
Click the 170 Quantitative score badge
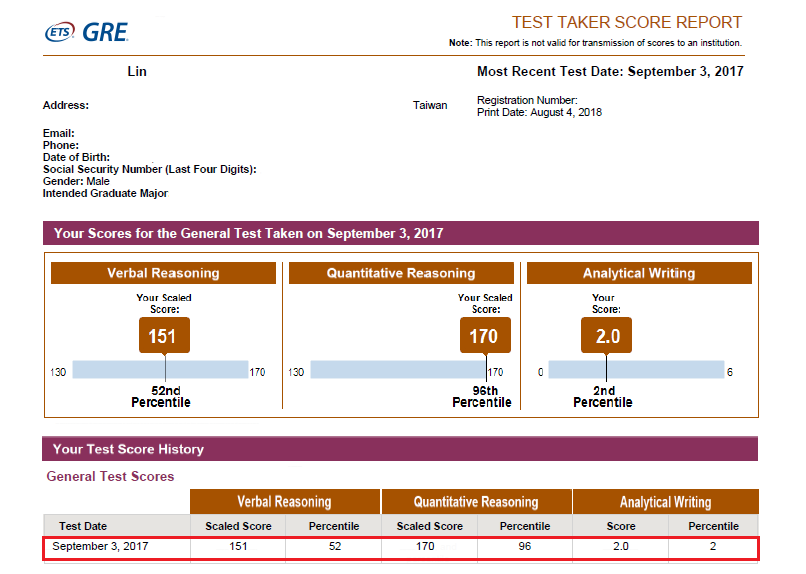tap(485, 336)
